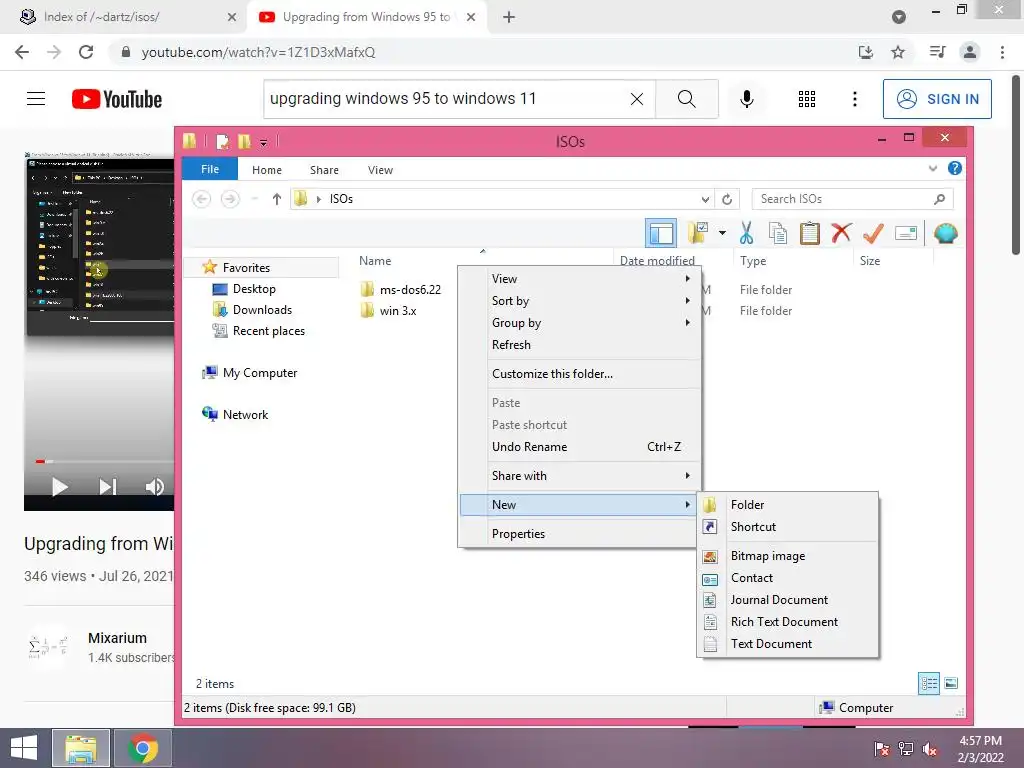Toggle the preview pane layout icon

(661, 233)
